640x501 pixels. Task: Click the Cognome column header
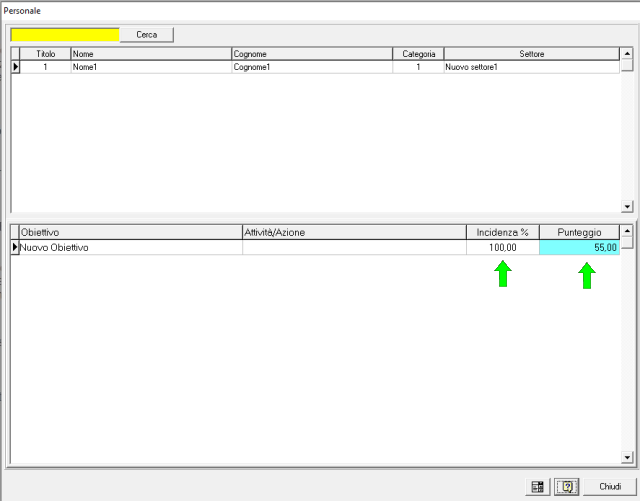[x=311, y=53]
